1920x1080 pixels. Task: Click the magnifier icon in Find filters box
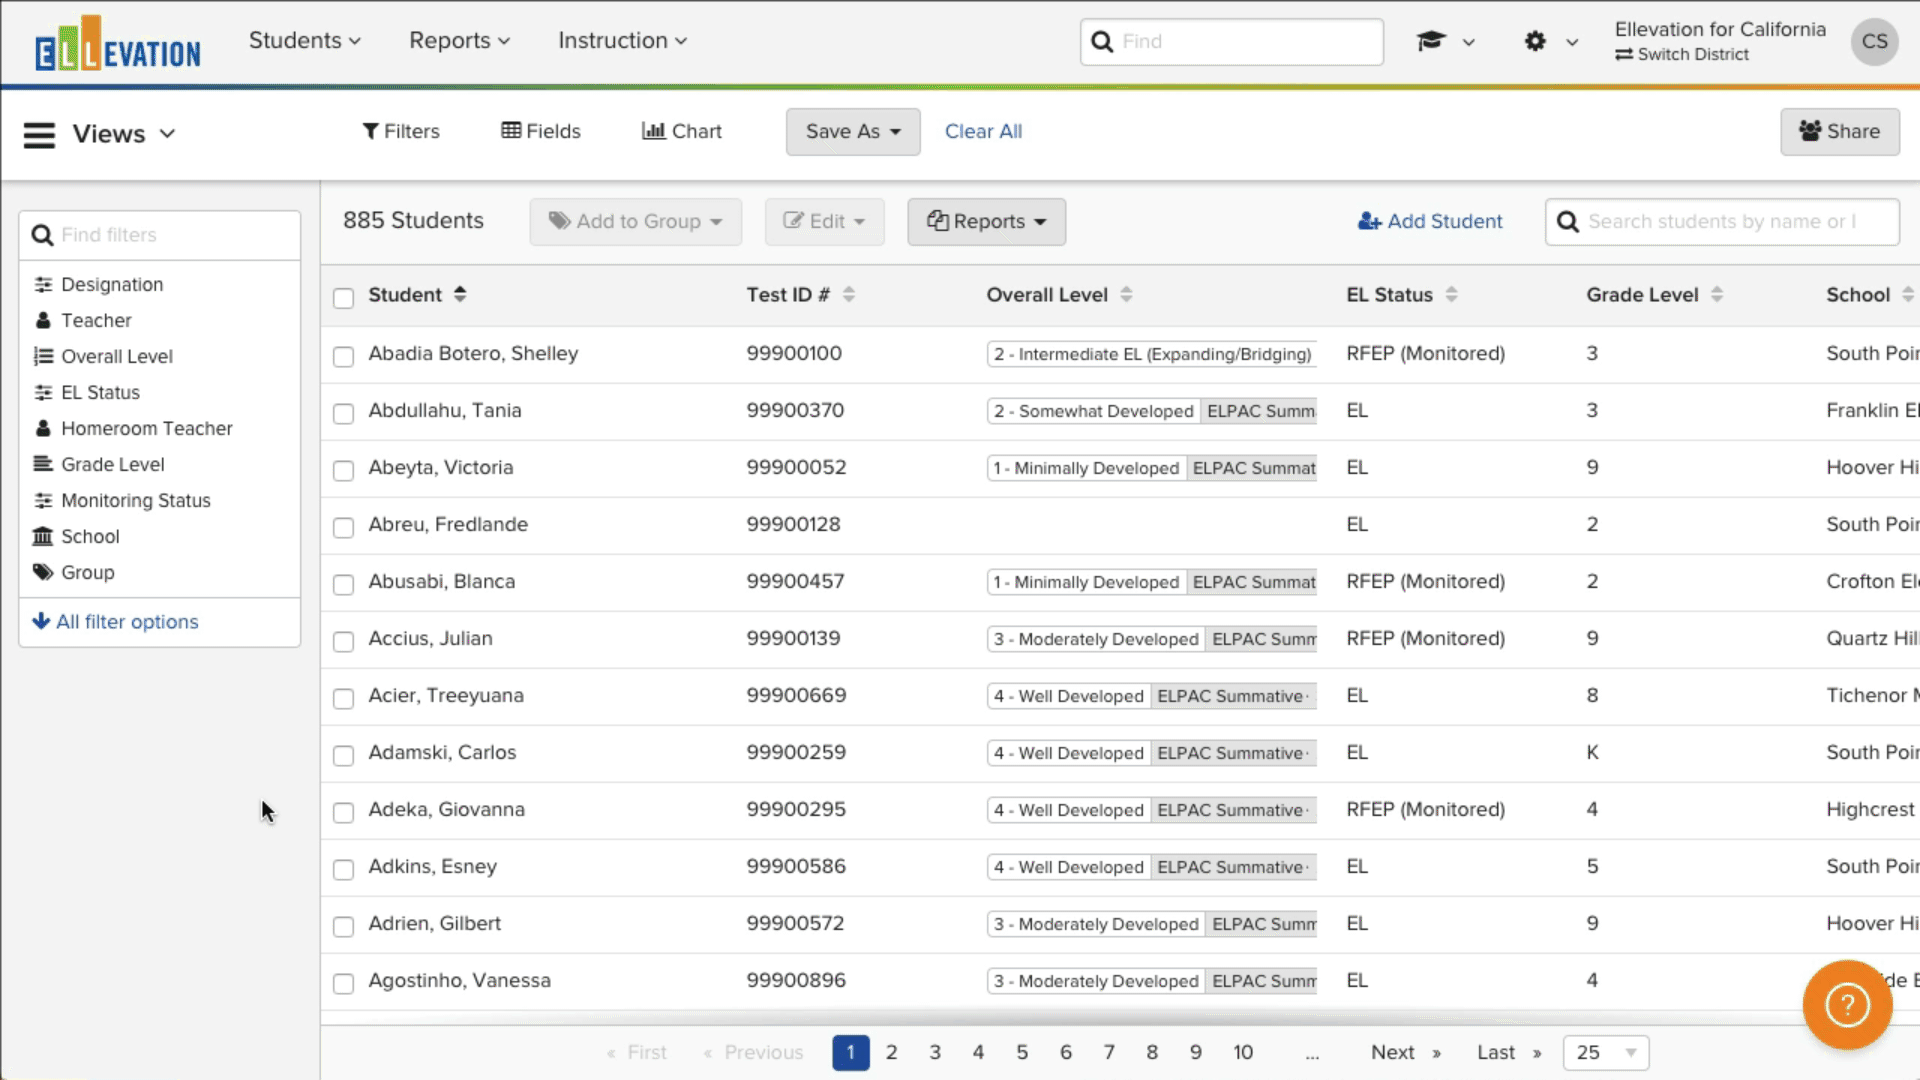pos(42,235)
